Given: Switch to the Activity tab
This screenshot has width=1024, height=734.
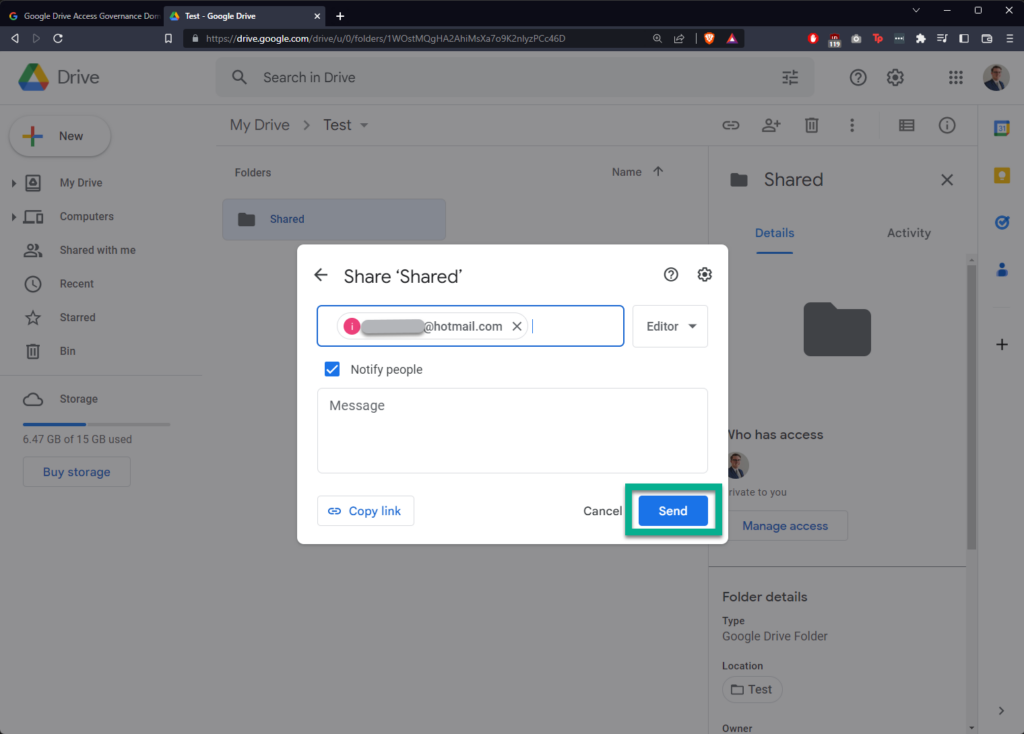Looking at the screenshot, I should (908, 233).
